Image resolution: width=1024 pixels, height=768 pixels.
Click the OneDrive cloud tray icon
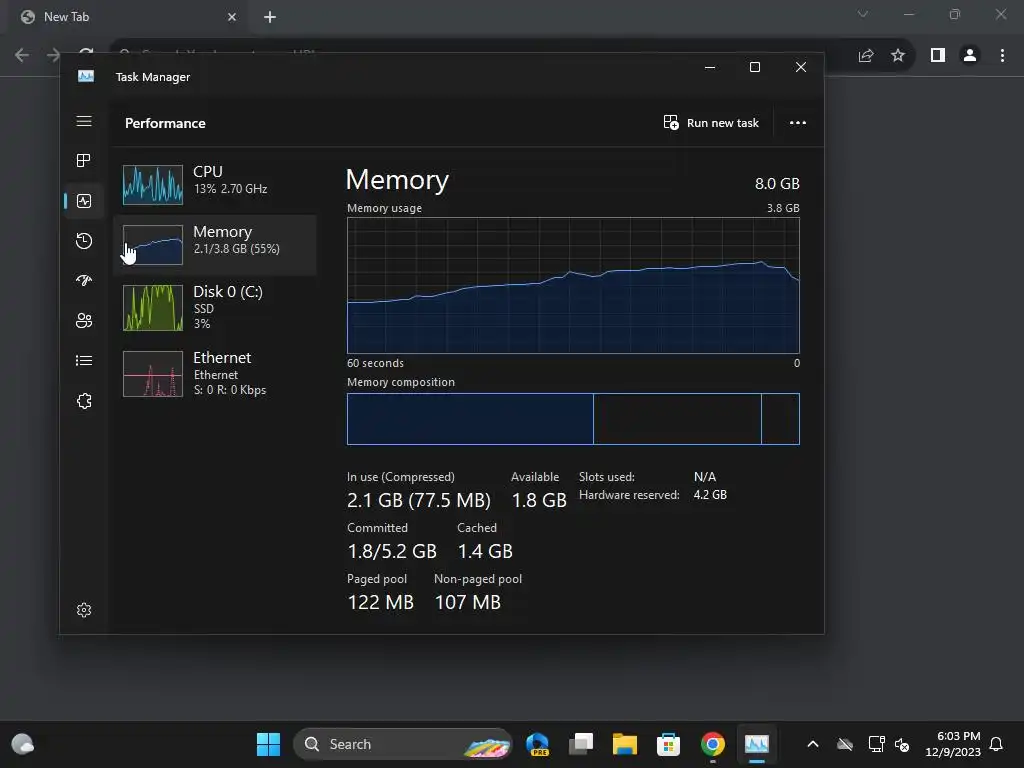pyautogui.click(x=845, y=744)
